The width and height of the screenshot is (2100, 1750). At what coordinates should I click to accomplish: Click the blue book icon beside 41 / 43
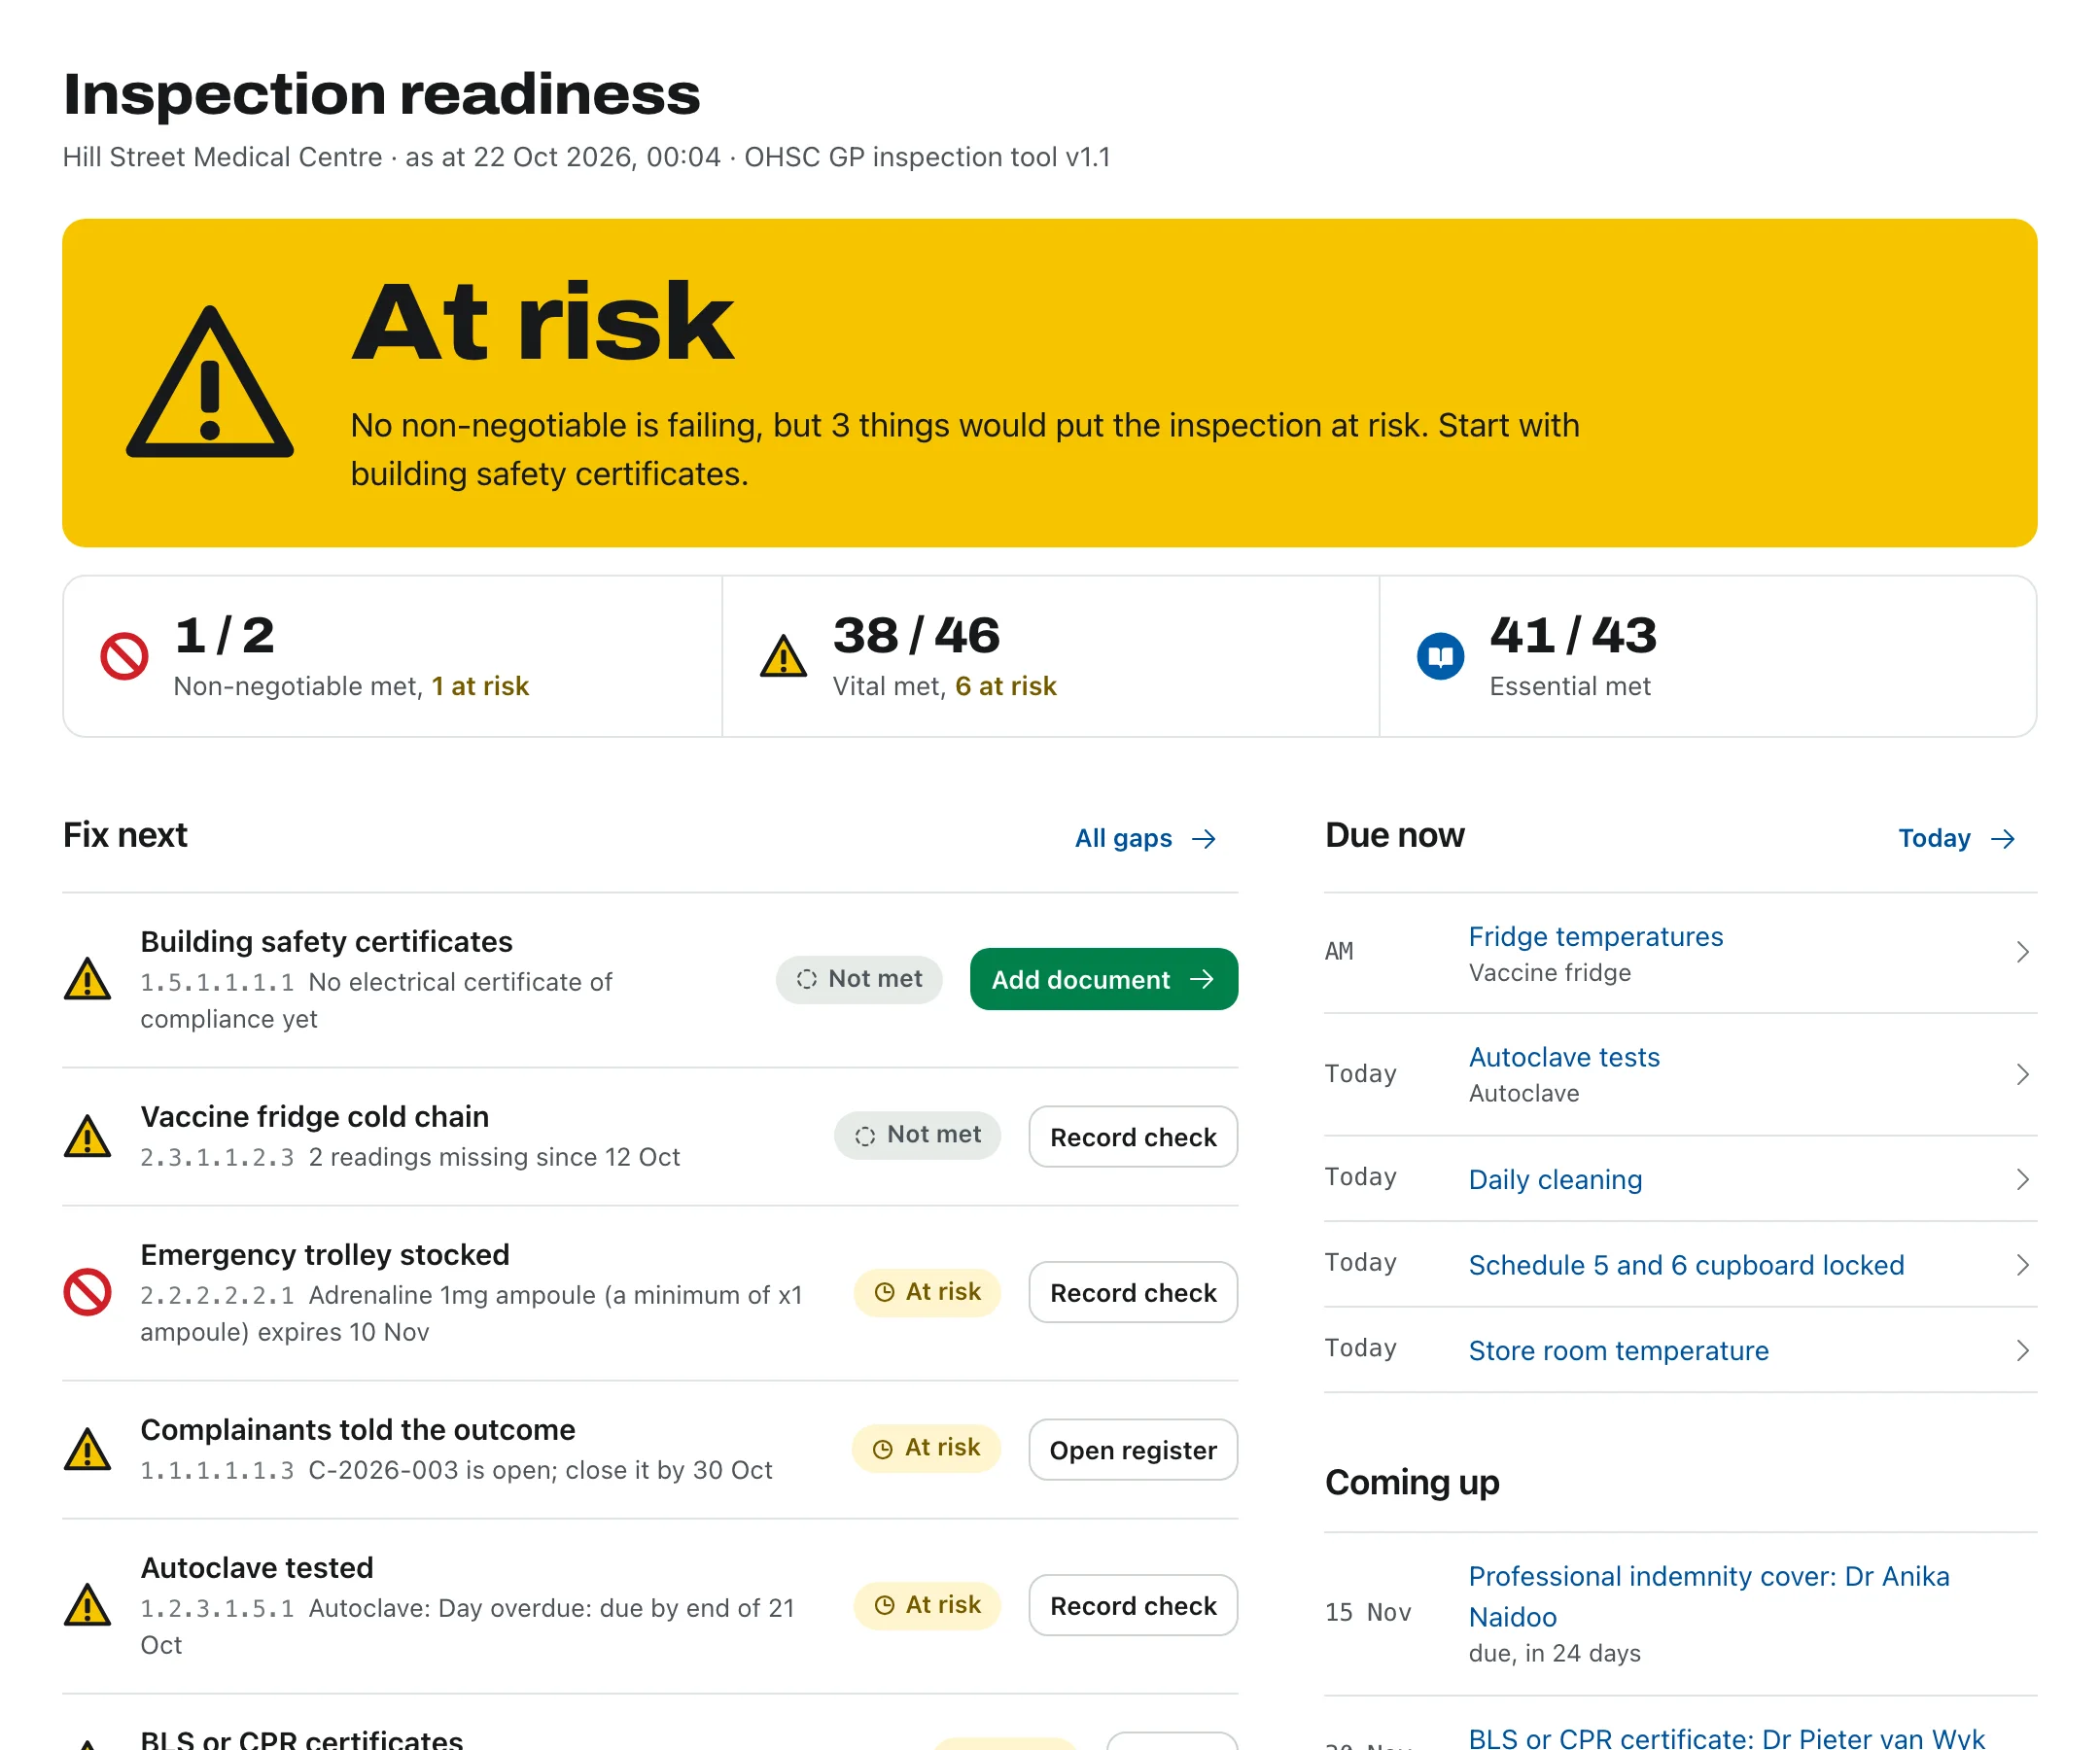click(1440, 656)
